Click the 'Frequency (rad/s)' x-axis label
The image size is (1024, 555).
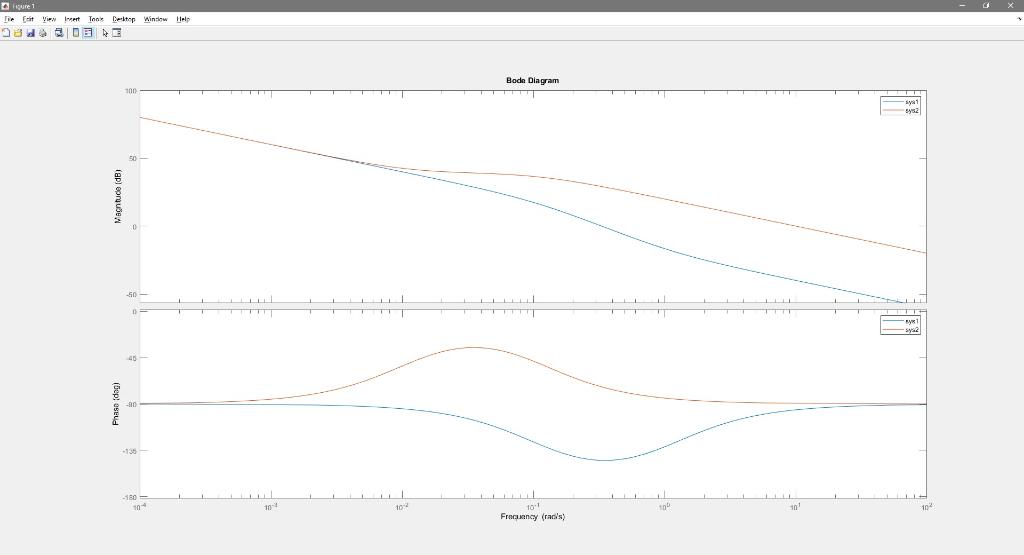point(532,516)
